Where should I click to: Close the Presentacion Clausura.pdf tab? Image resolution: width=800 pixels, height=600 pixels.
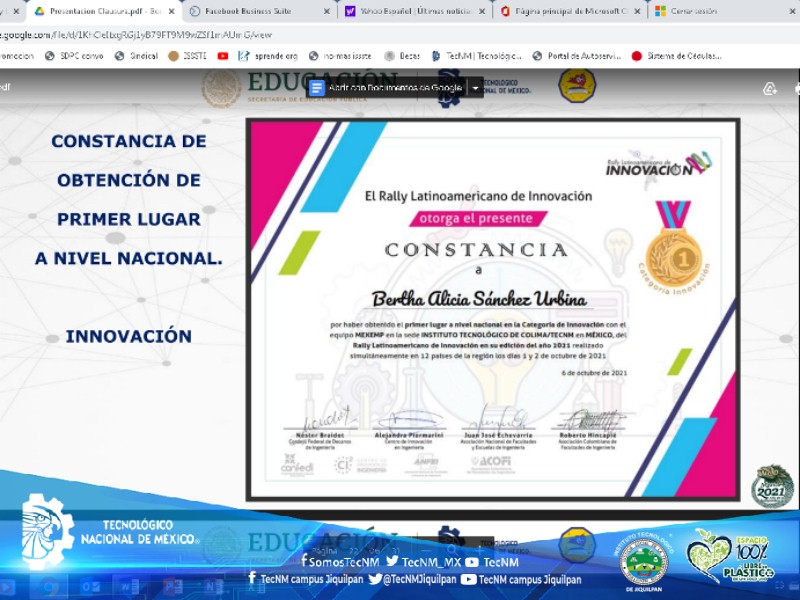[x=171, y=11]
